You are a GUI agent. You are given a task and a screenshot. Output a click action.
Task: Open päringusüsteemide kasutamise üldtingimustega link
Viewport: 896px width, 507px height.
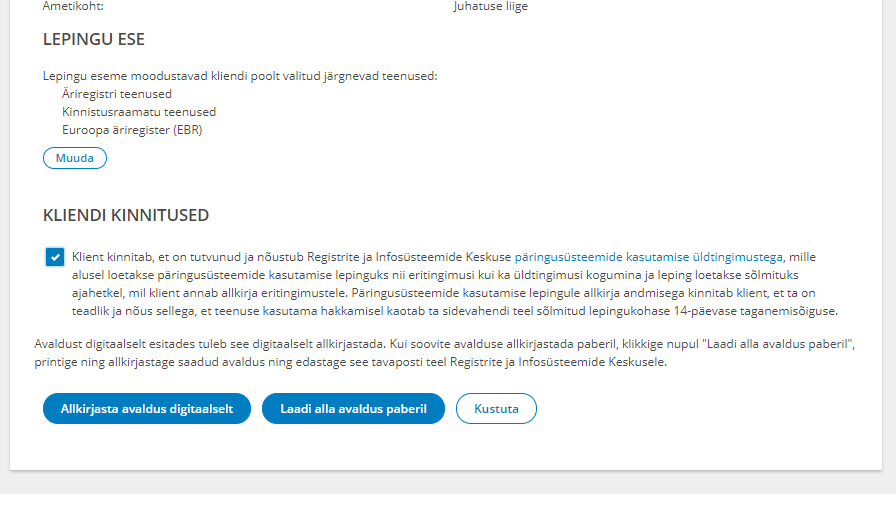coord(649,257)
